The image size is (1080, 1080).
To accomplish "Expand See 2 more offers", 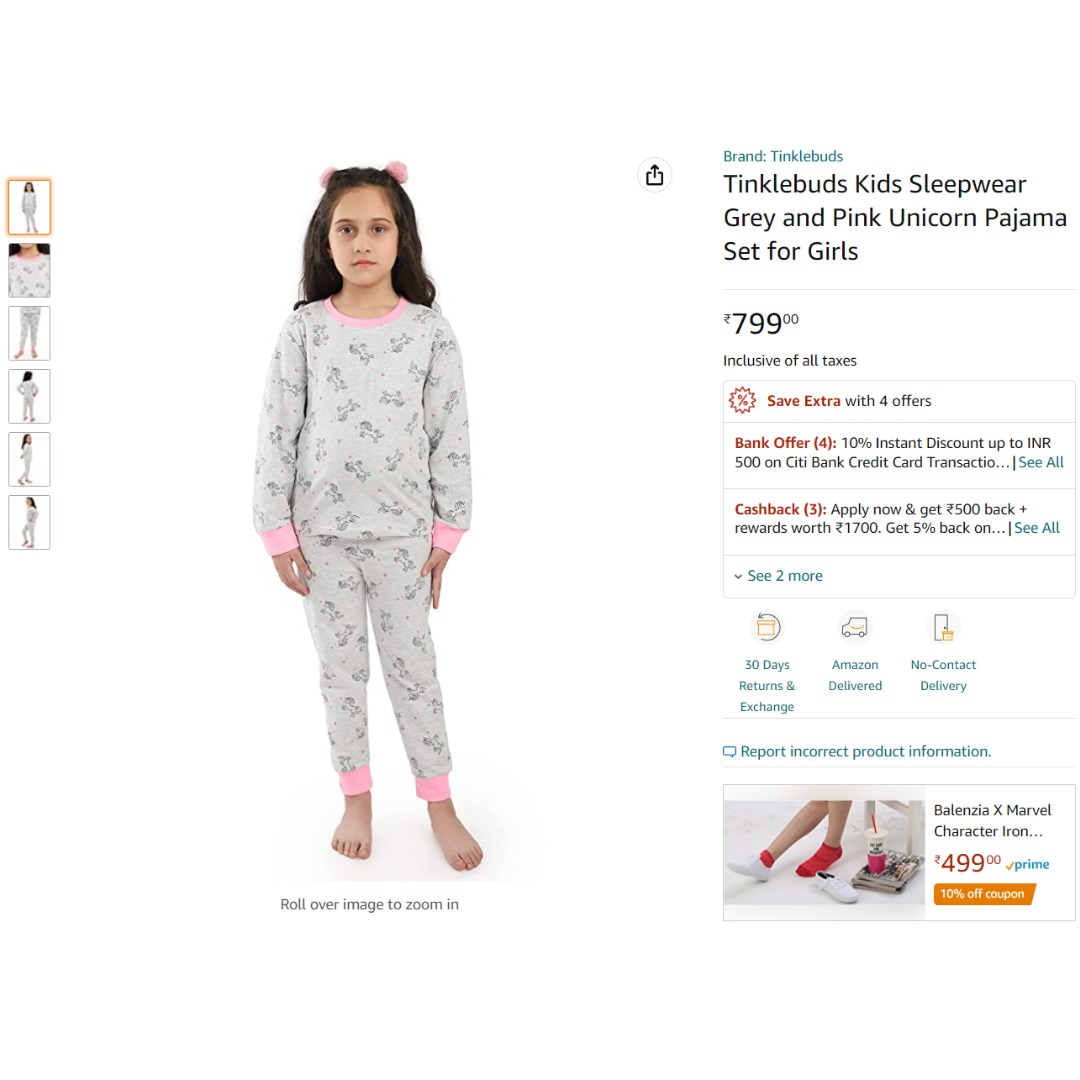I will tap(778, 576).
